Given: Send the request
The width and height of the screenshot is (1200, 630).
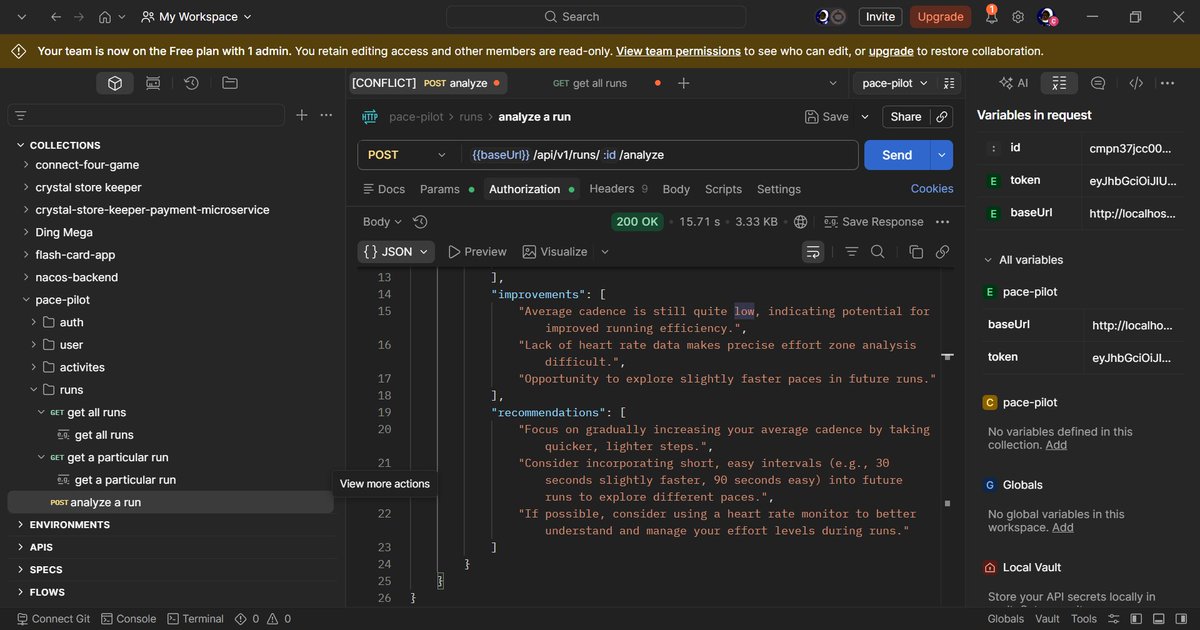Looking at the screenshot, I should (897, 155).
